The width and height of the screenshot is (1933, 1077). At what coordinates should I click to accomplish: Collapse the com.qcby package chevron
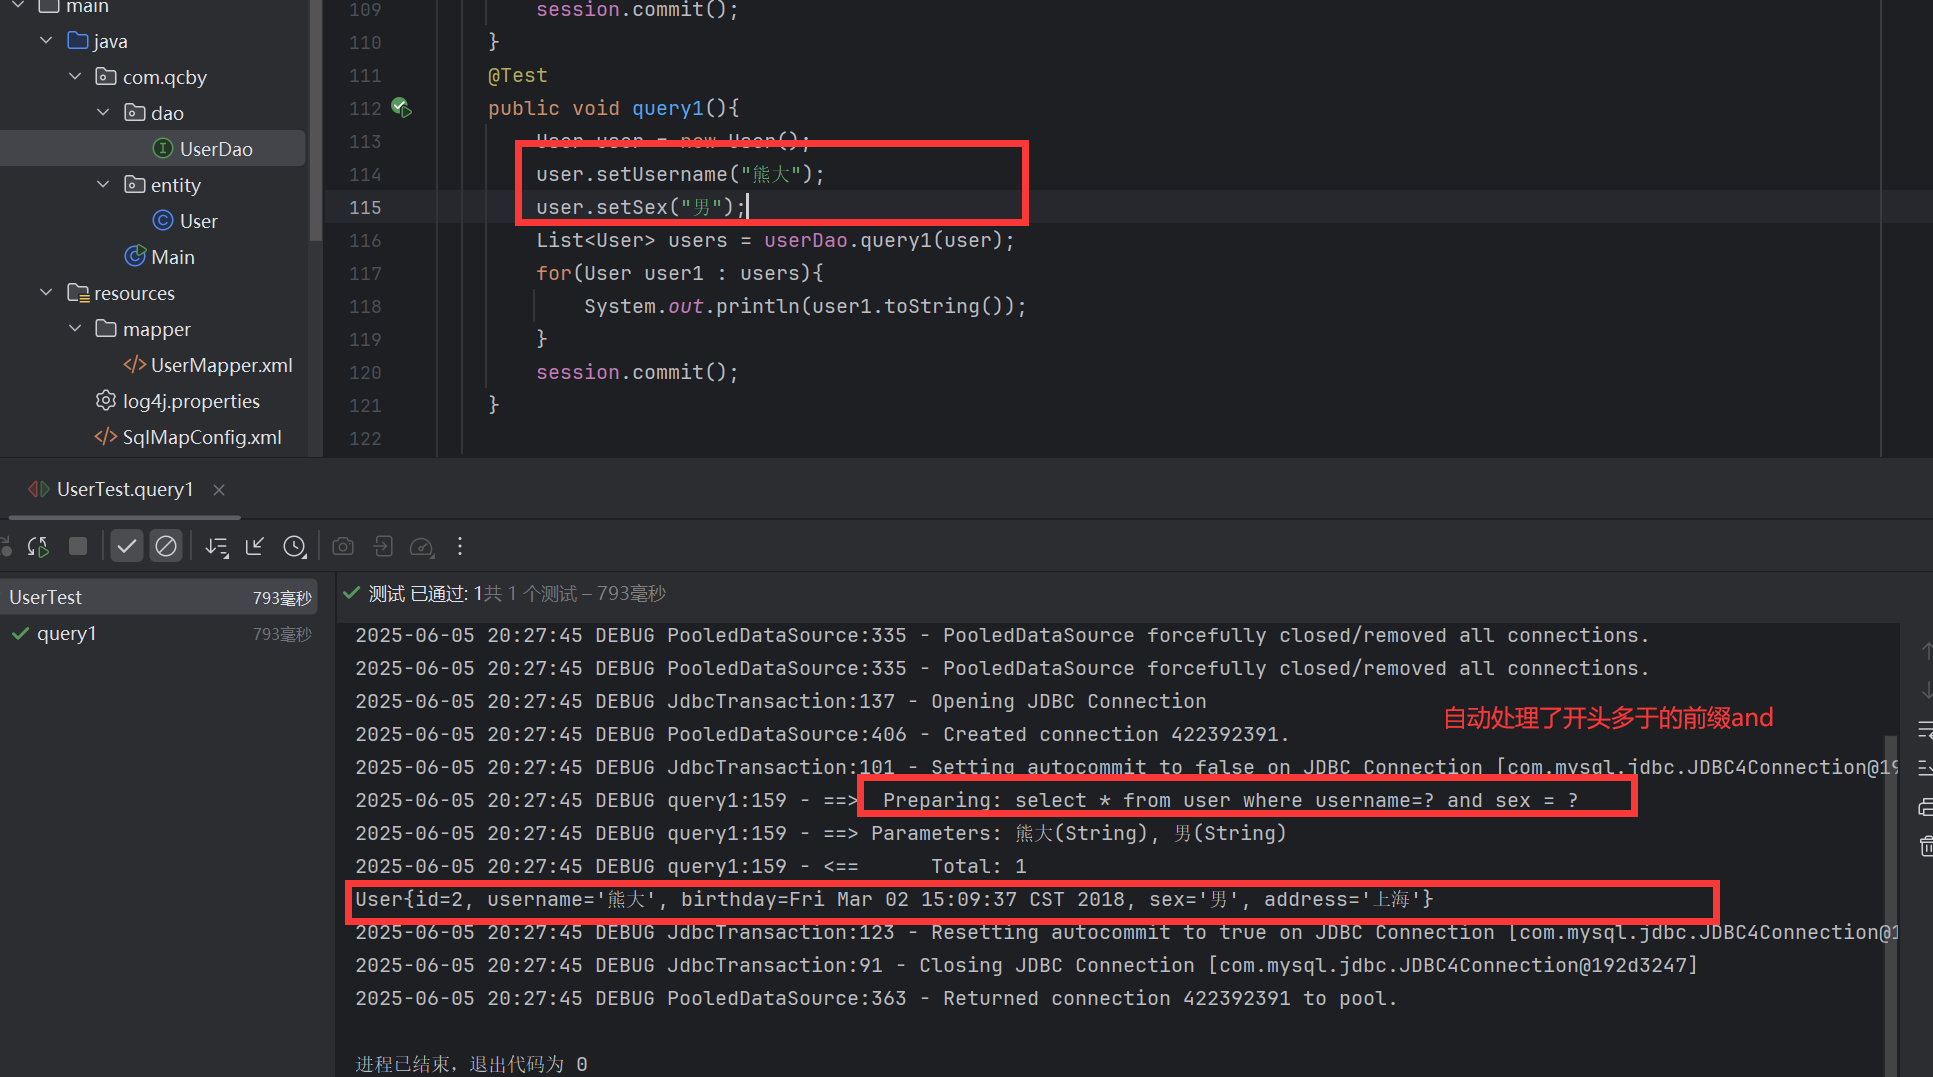pos(75,77)
